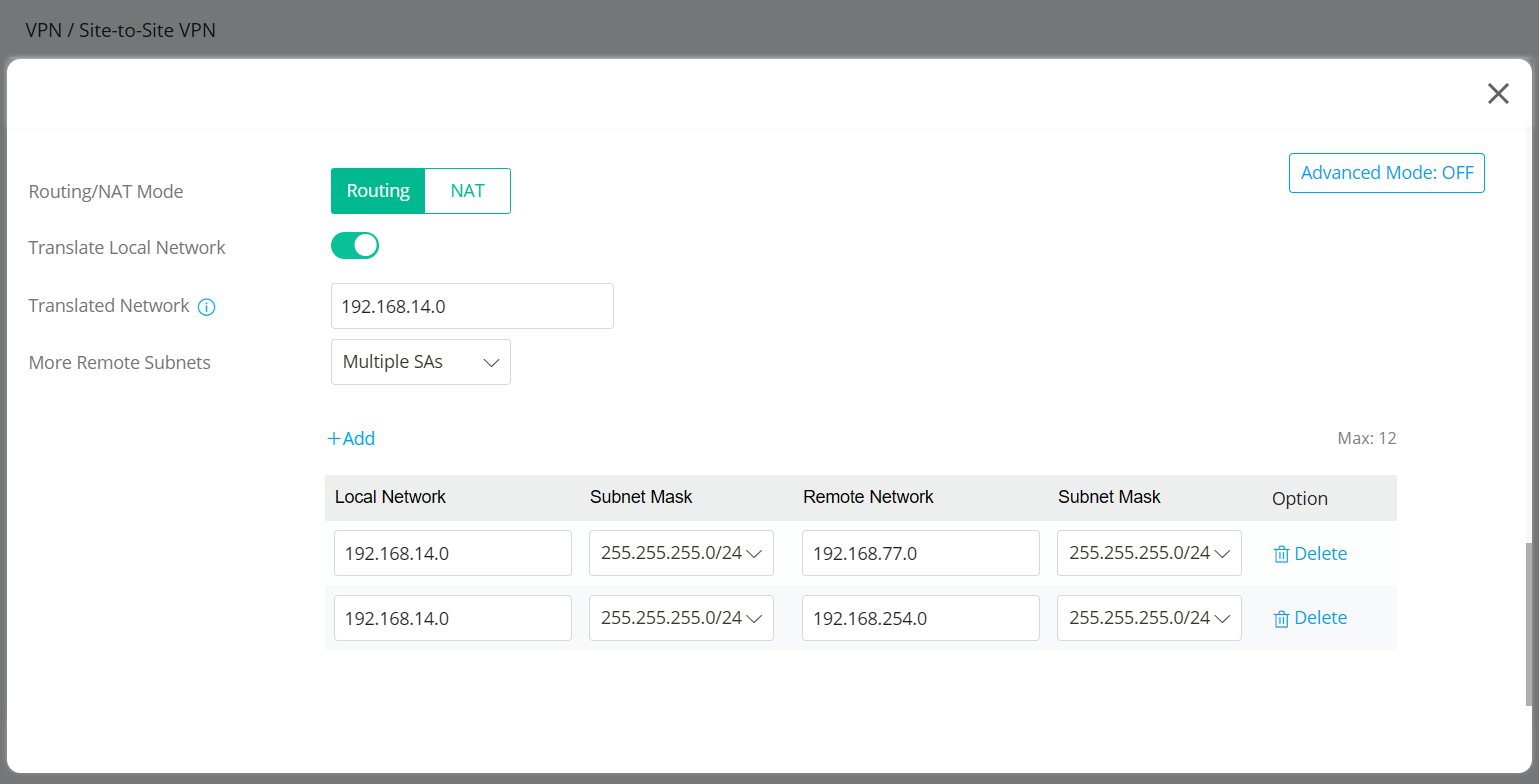Click Remote Network field containing 192.168.77.0
This screenshot has width=1539, height=784.
pyautogui.click(x=920, y=553)
